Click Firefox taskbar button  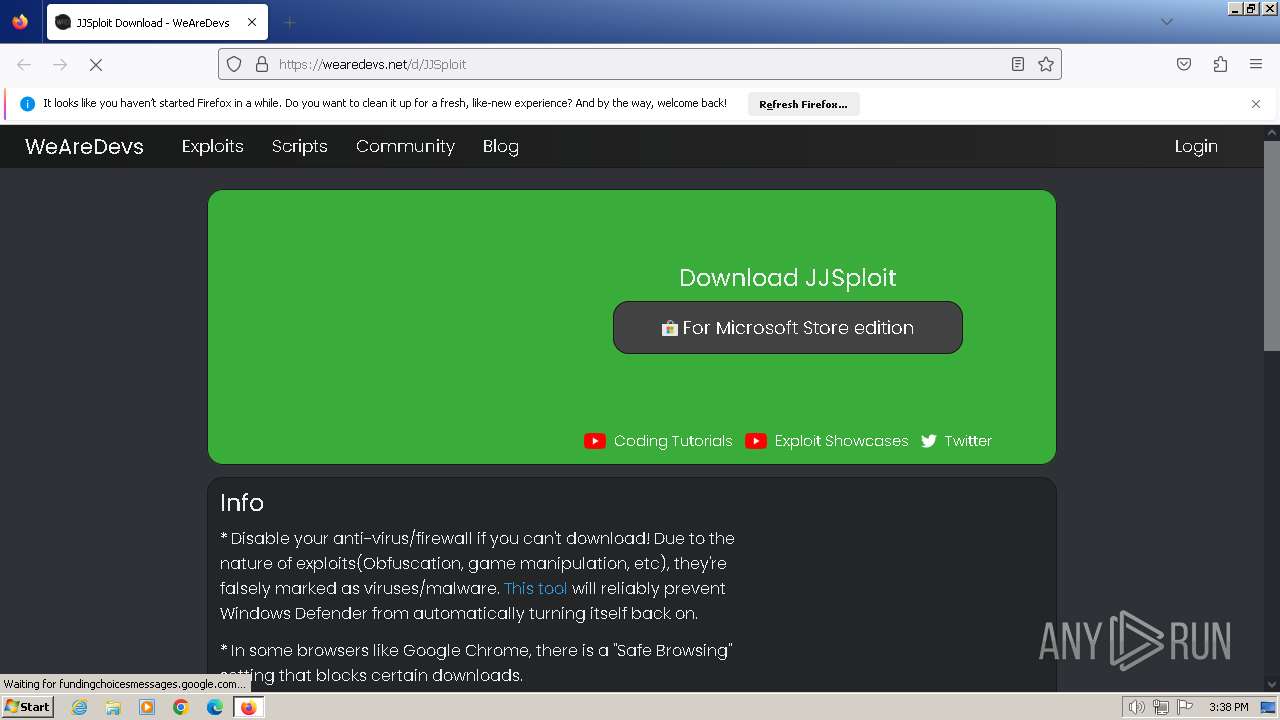[x=248, y=707]
